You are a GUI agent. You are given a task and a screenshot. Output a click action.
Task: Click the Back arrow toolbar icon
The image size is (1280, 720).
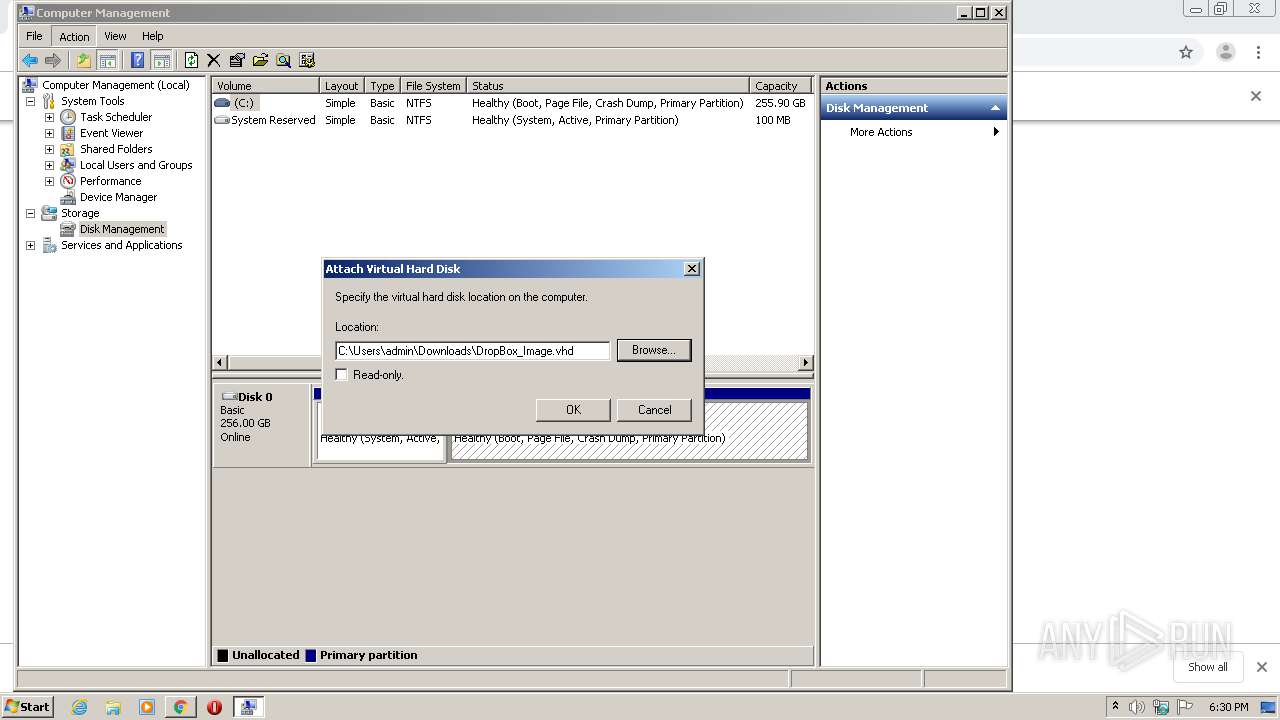[x=30, y=60]
